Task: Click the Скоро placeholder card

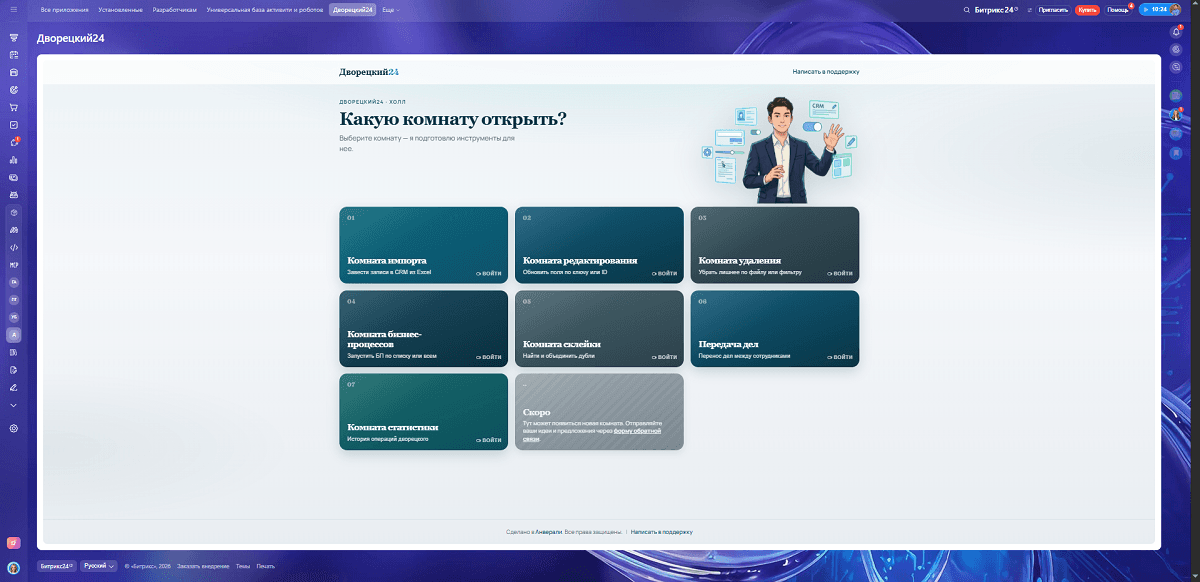Action: [599, 412]
